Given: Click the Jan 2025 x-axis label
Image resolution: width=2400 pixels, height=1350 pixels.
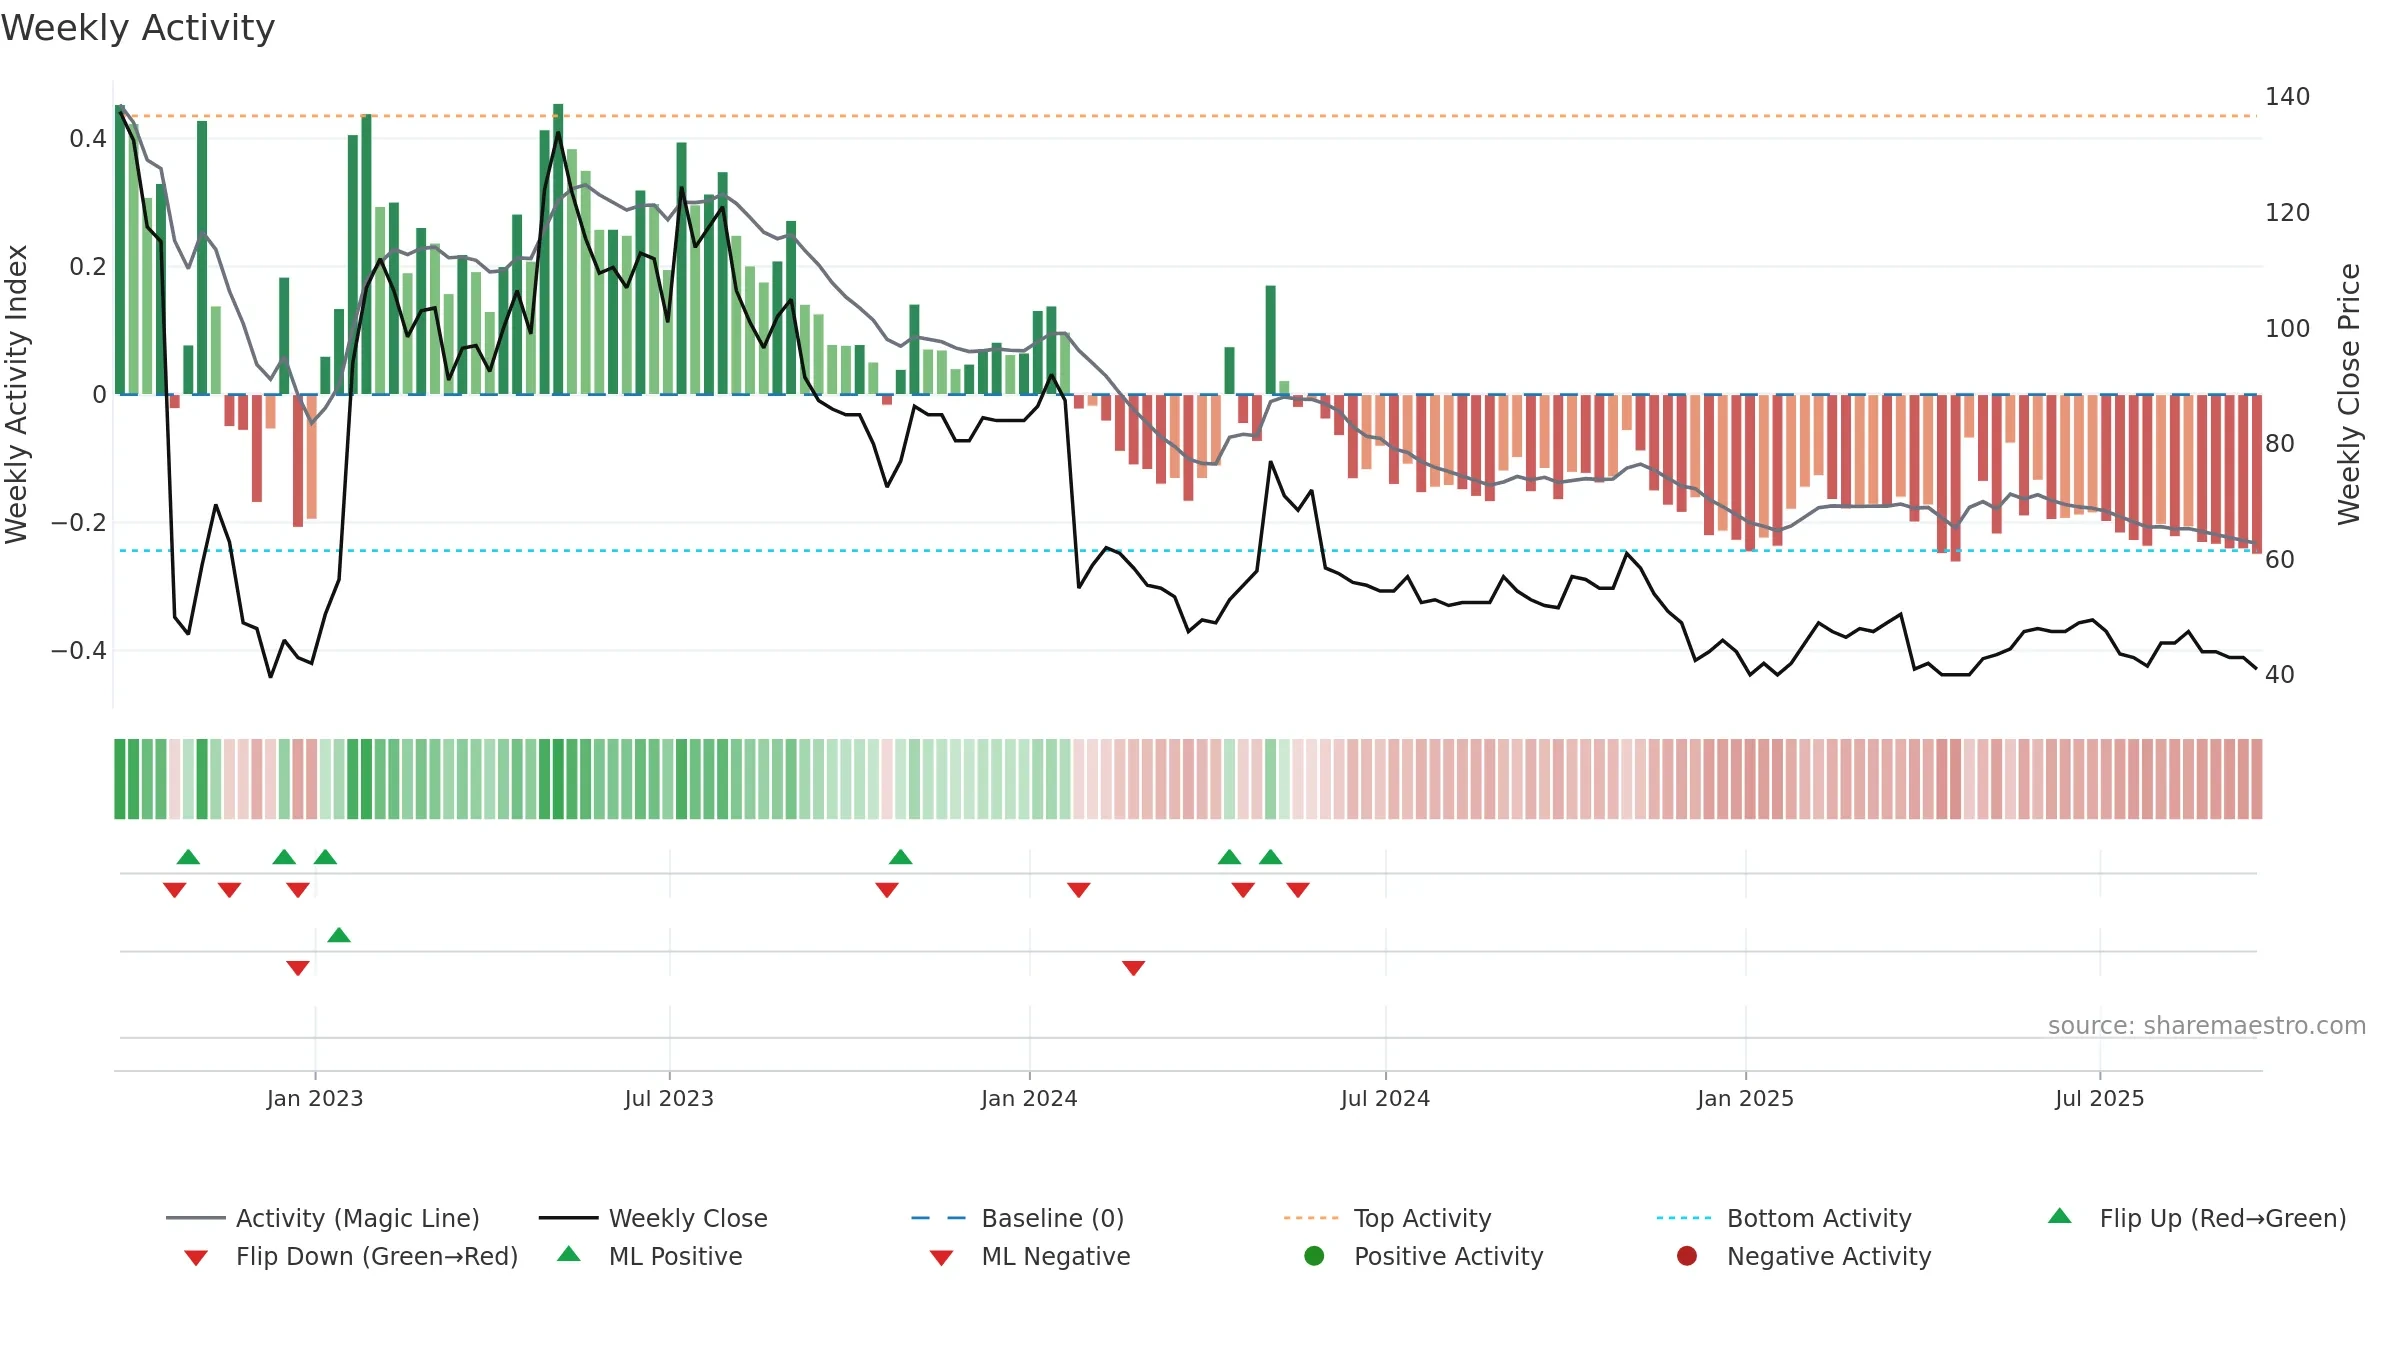Looking at the screenshot, I should point(1745,1098).
